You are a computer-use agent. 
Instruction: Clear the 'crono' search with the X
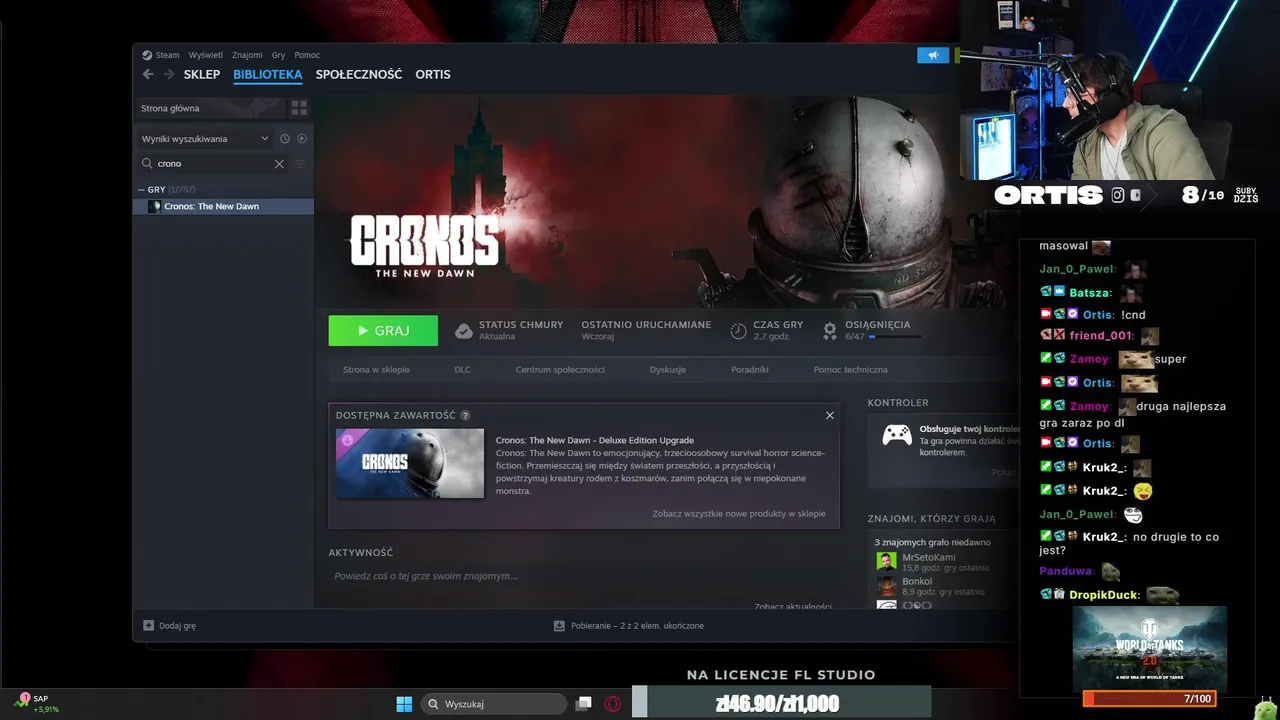click(x=279, y=164)
